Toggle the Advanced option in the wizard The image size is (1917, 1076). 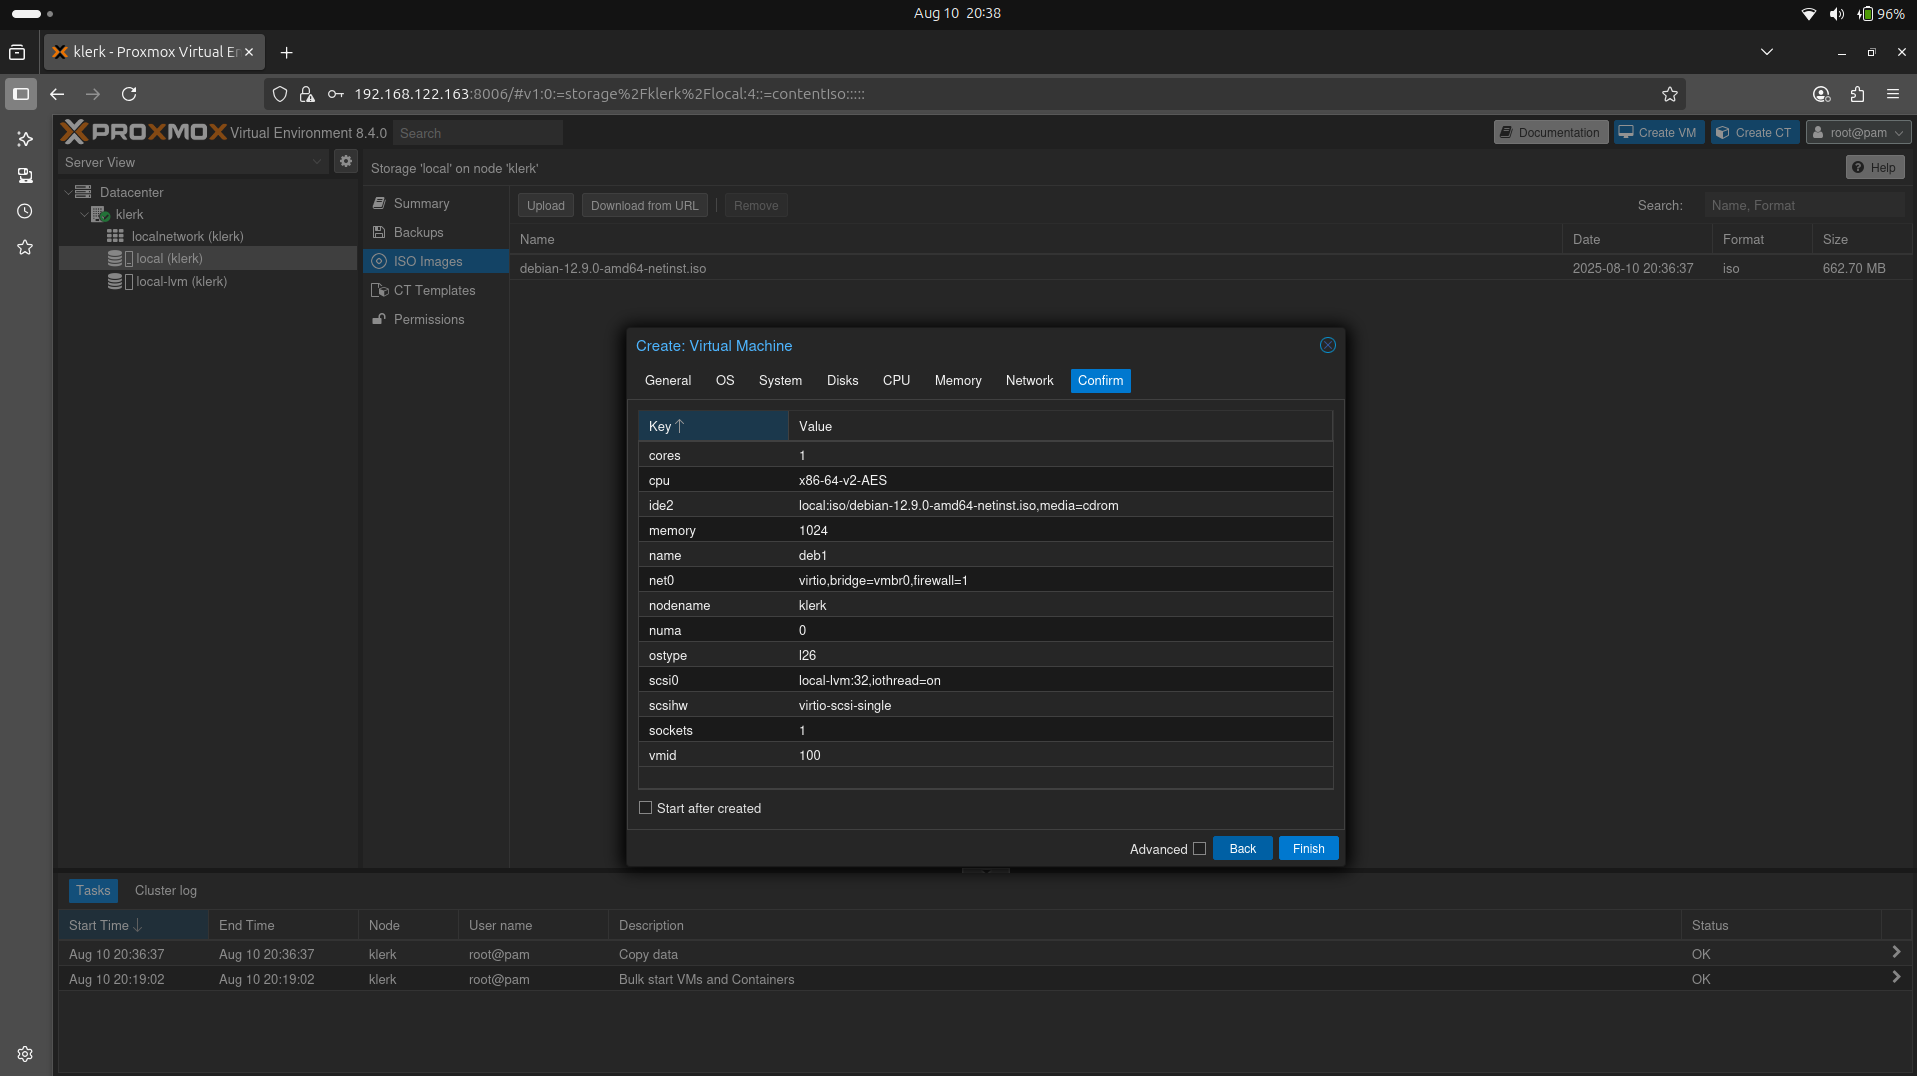pos(1199,848)
